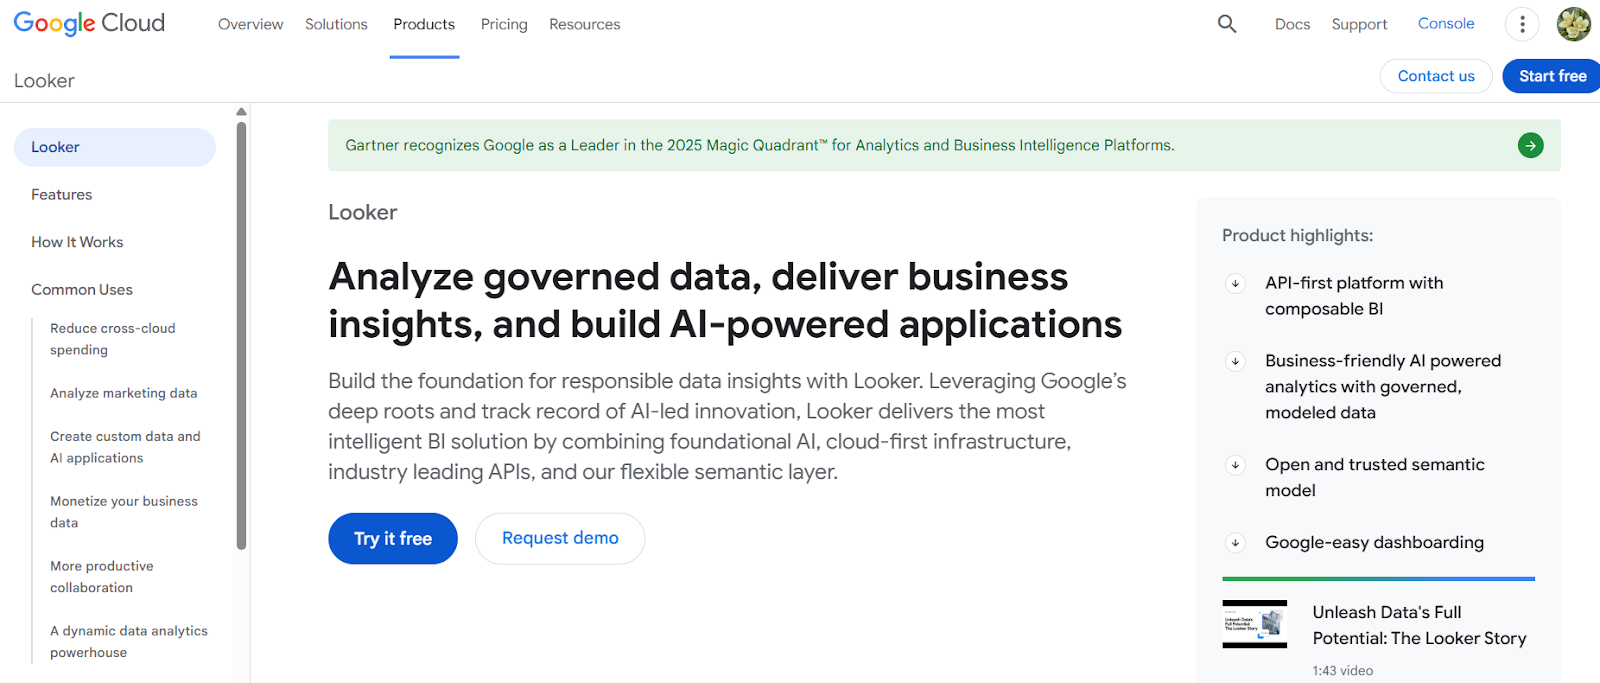Open the user account avatar

pos(1573,24)
